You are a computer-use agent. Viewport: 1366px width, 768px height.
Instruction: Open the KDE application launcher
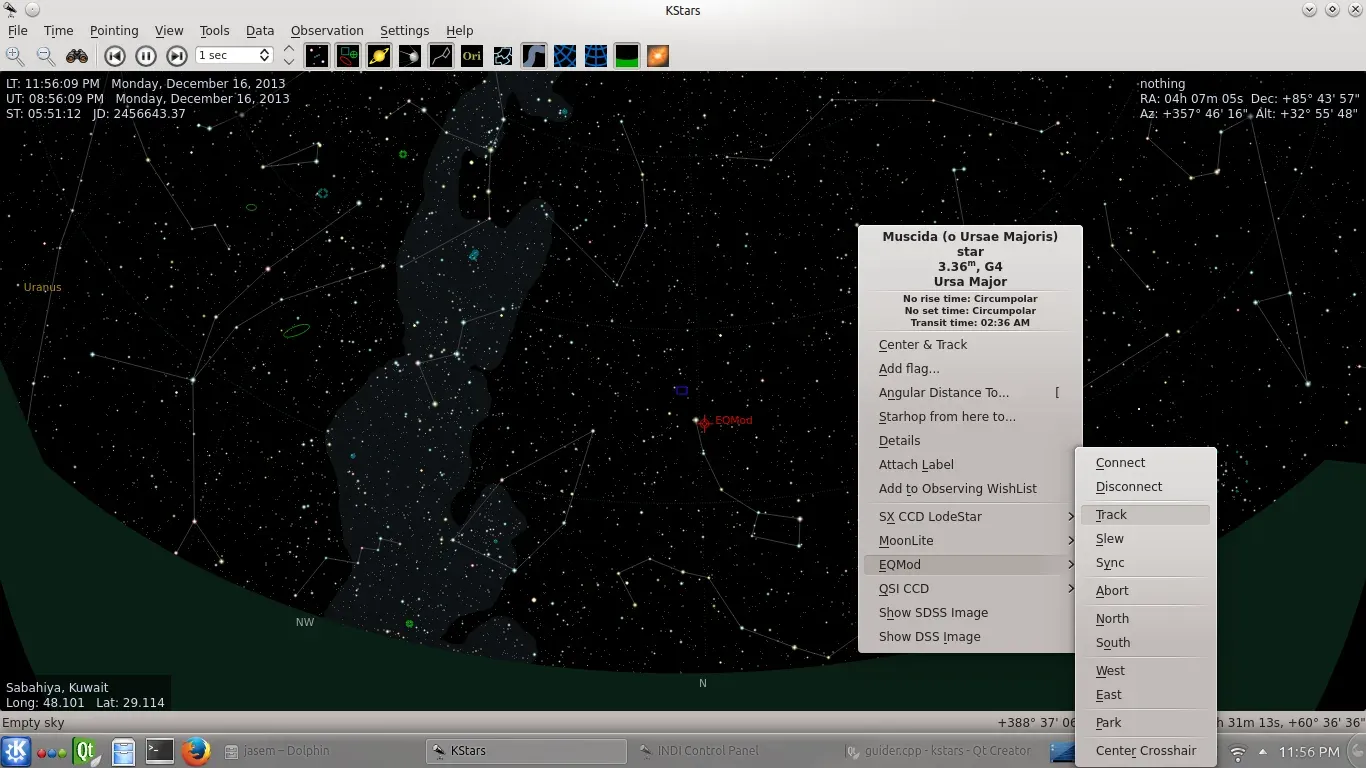(x=16, y=751)
